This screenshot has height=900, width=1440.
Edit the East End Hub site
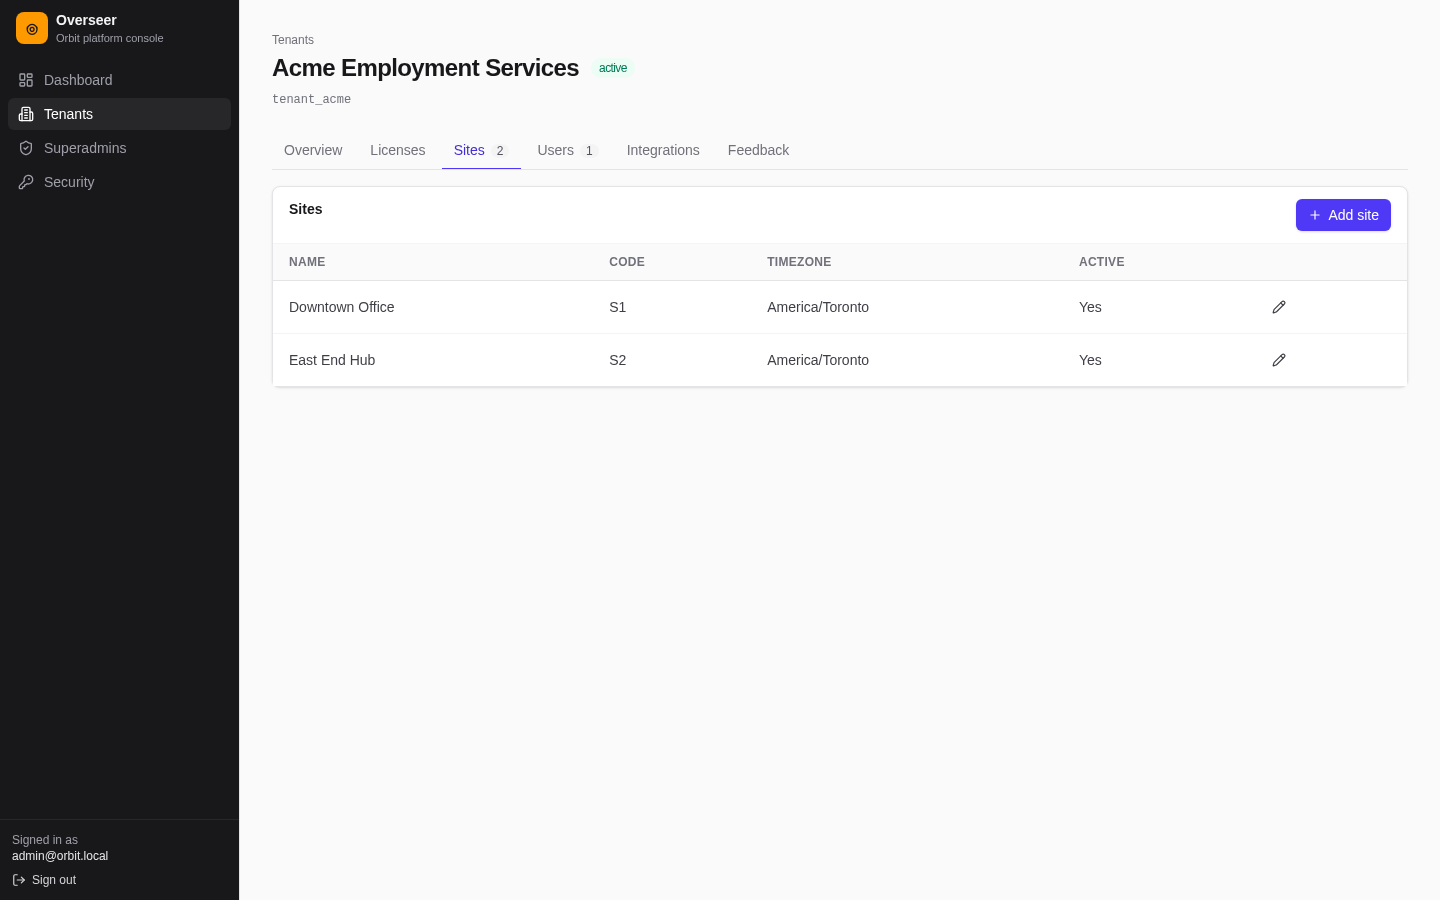(x=1279, y=360)
